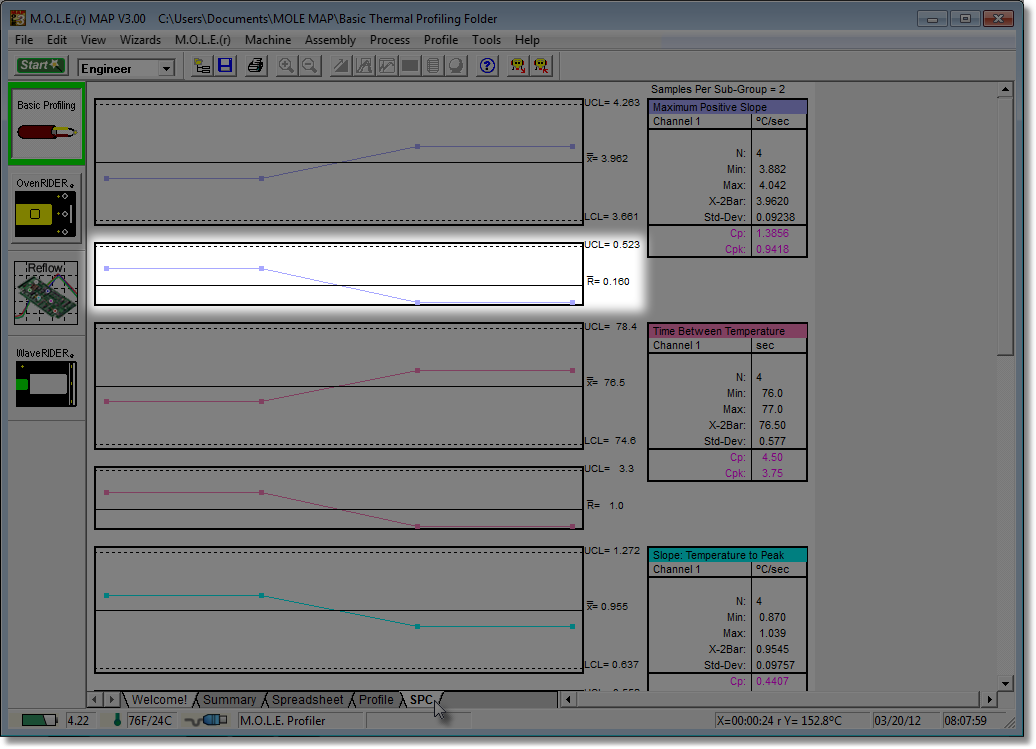The image size is (1036, 749).
Task: Click the printer icon
Action: pos(255,66)
